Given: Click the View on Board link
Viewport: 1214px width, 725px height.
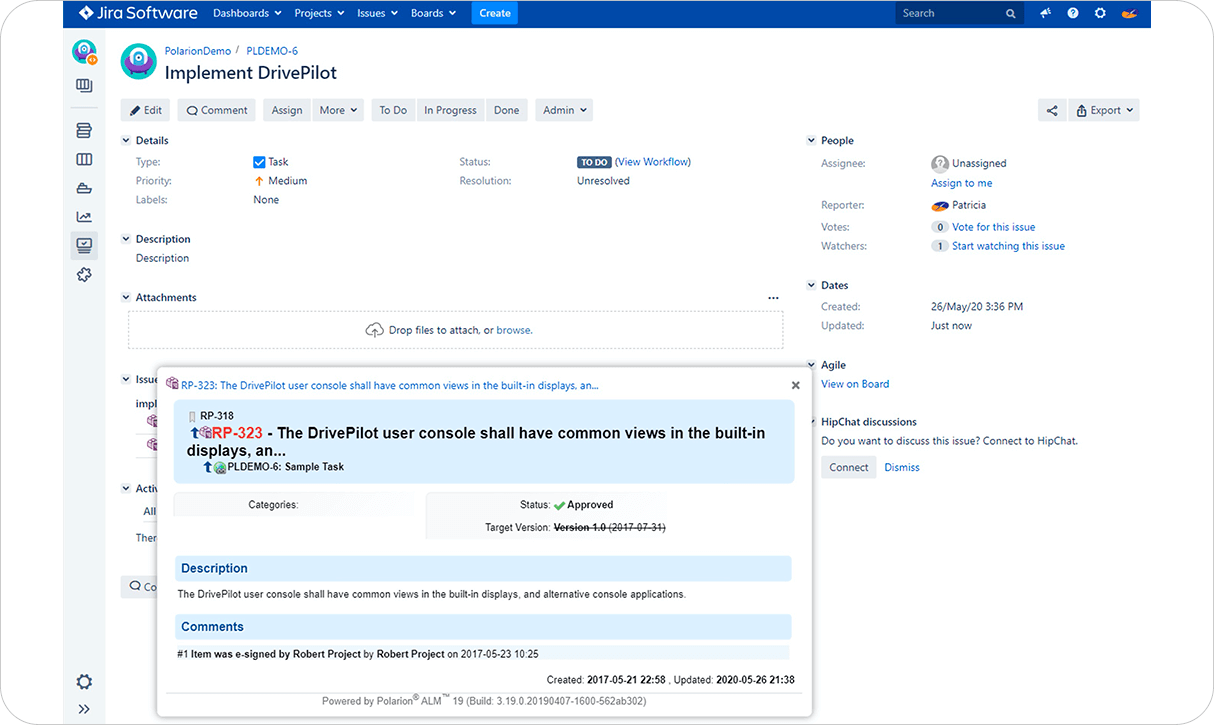Looking at the screenshot, I should [855, 384].
